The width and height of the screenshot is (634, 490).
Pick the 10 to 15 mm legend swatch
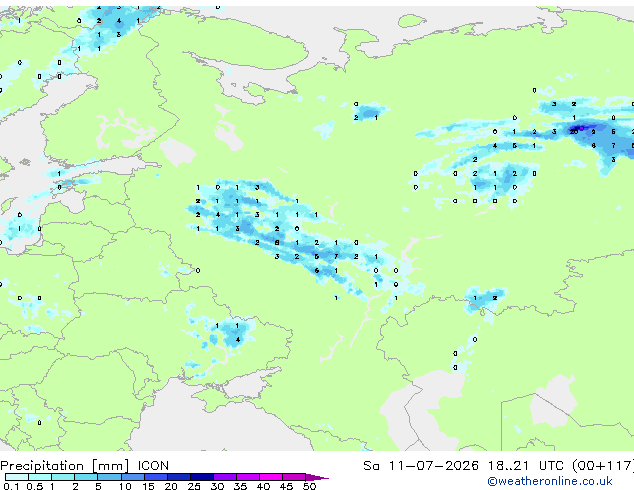coord(132,477)
